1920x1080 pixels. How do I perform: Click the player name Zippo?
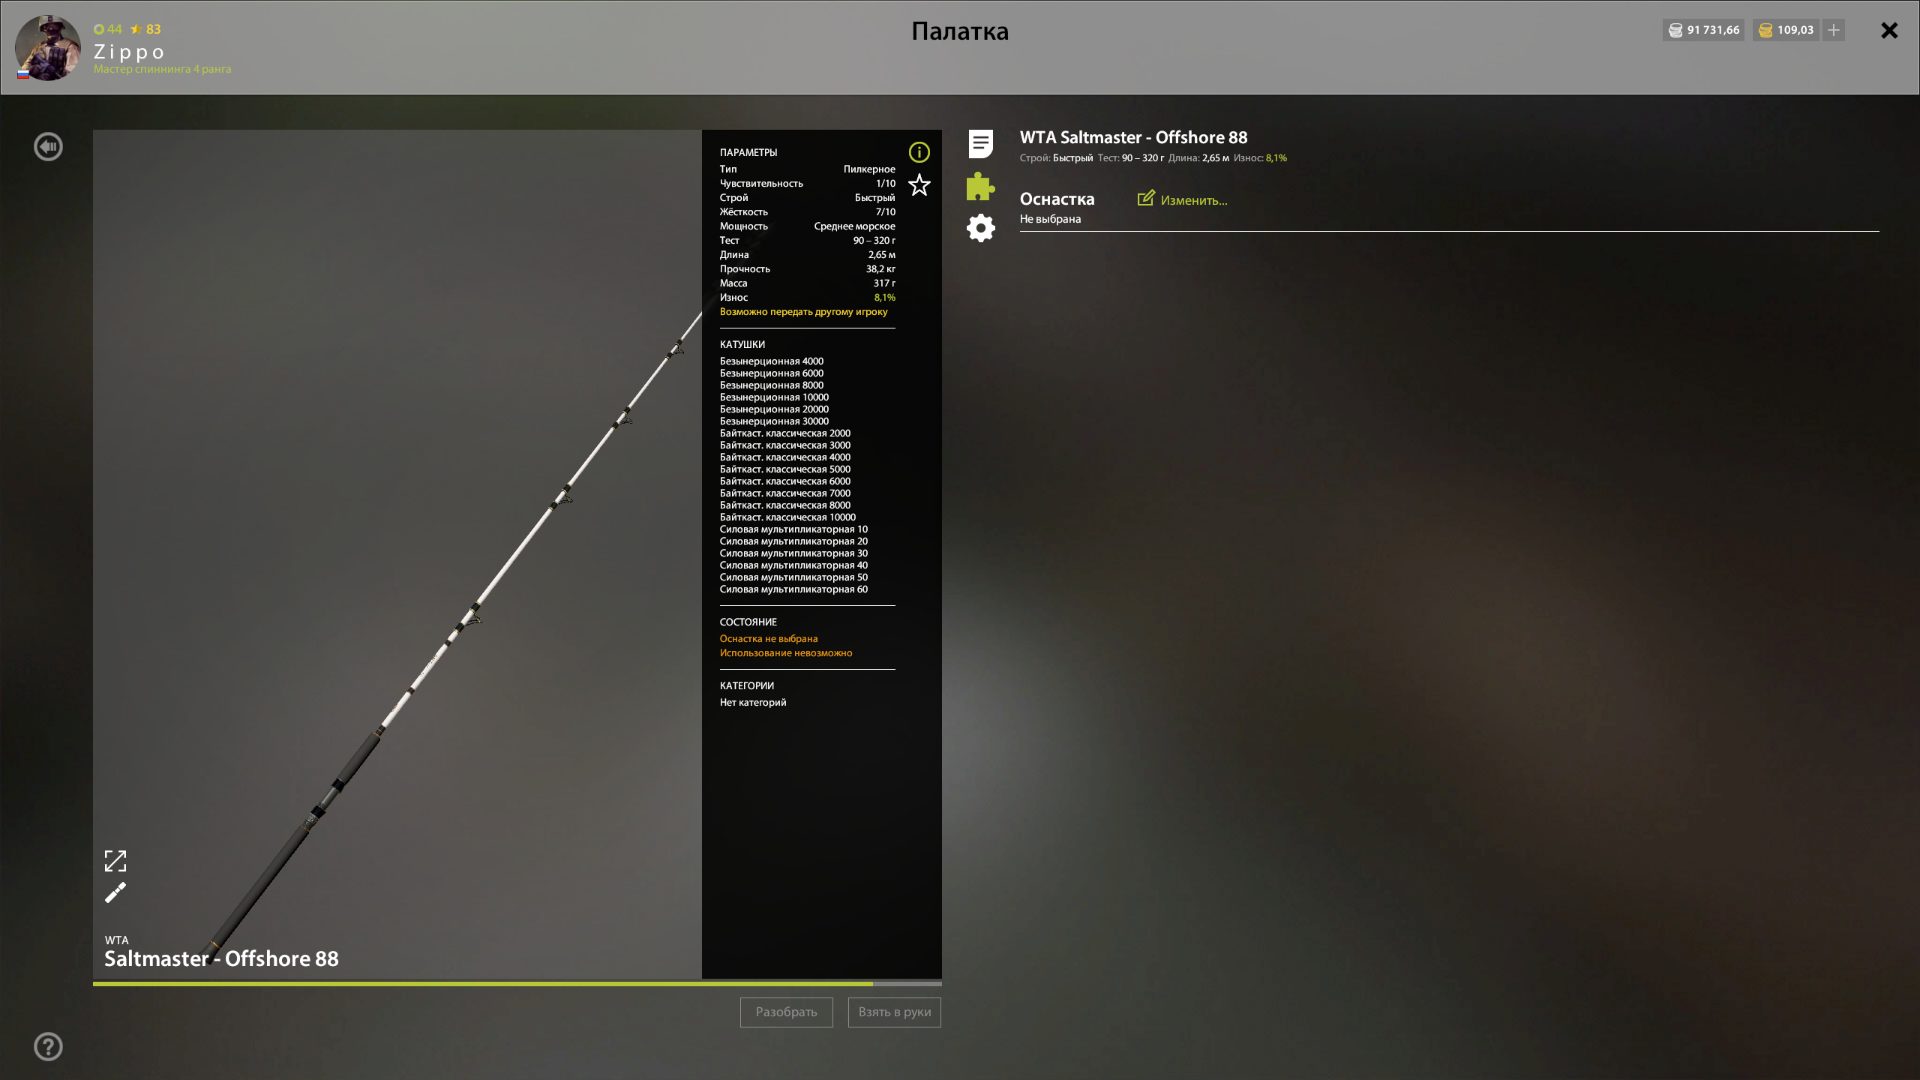[129, 52]
